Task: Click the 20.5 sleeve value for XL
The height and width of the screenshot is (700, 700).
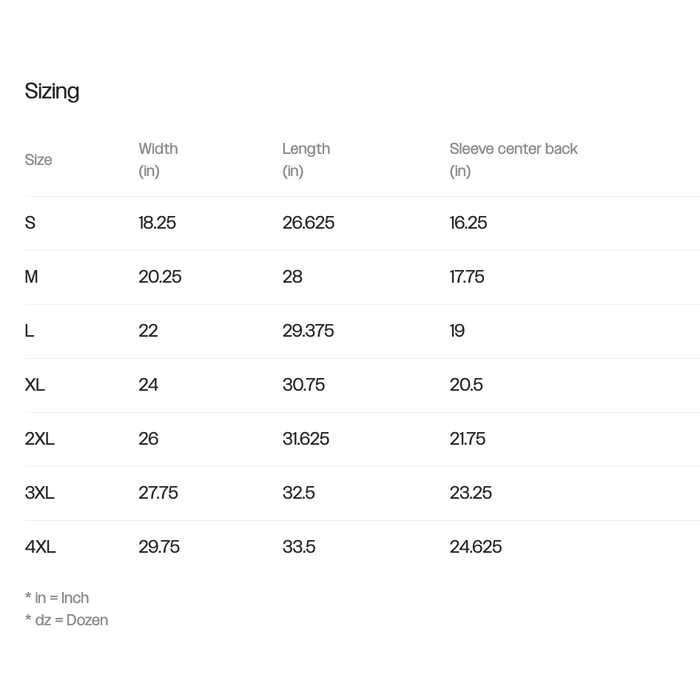Action: point(466,385)
